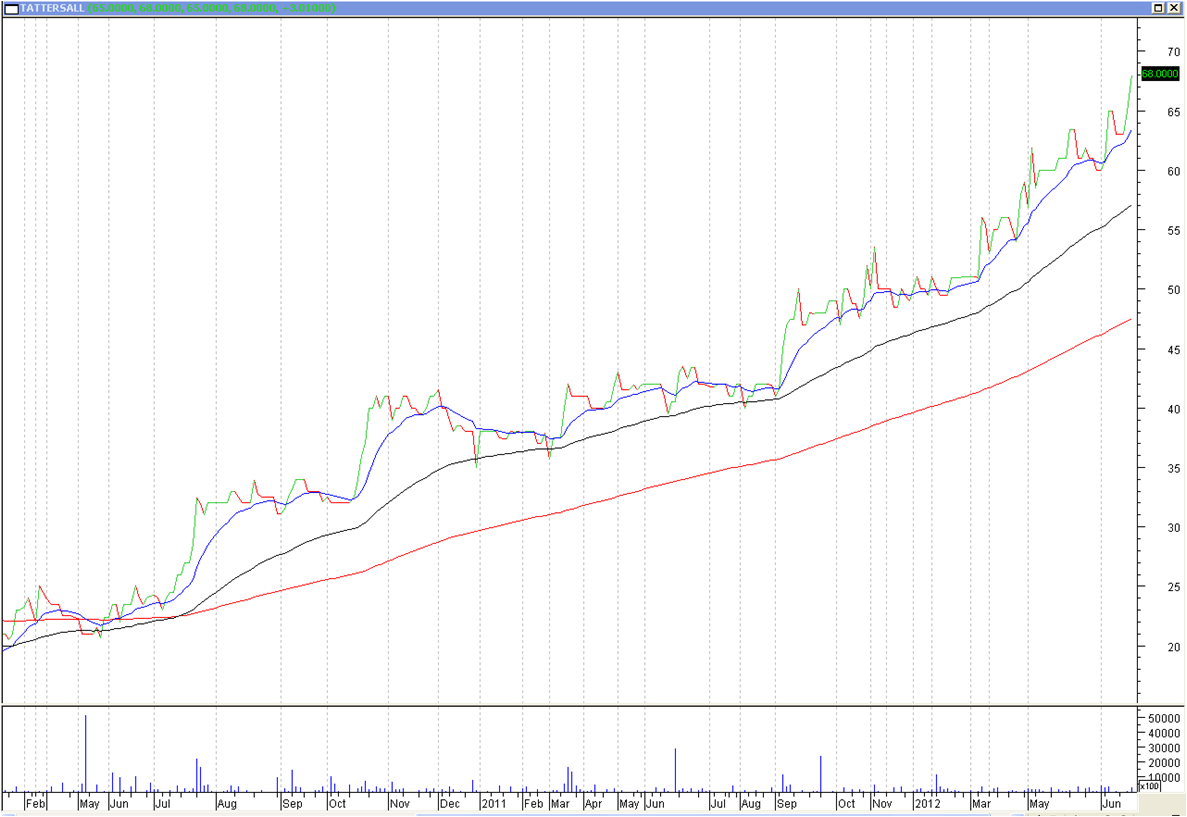Click the 70 price axis label
The image size is (1187, 817).
pos(1173,51)
